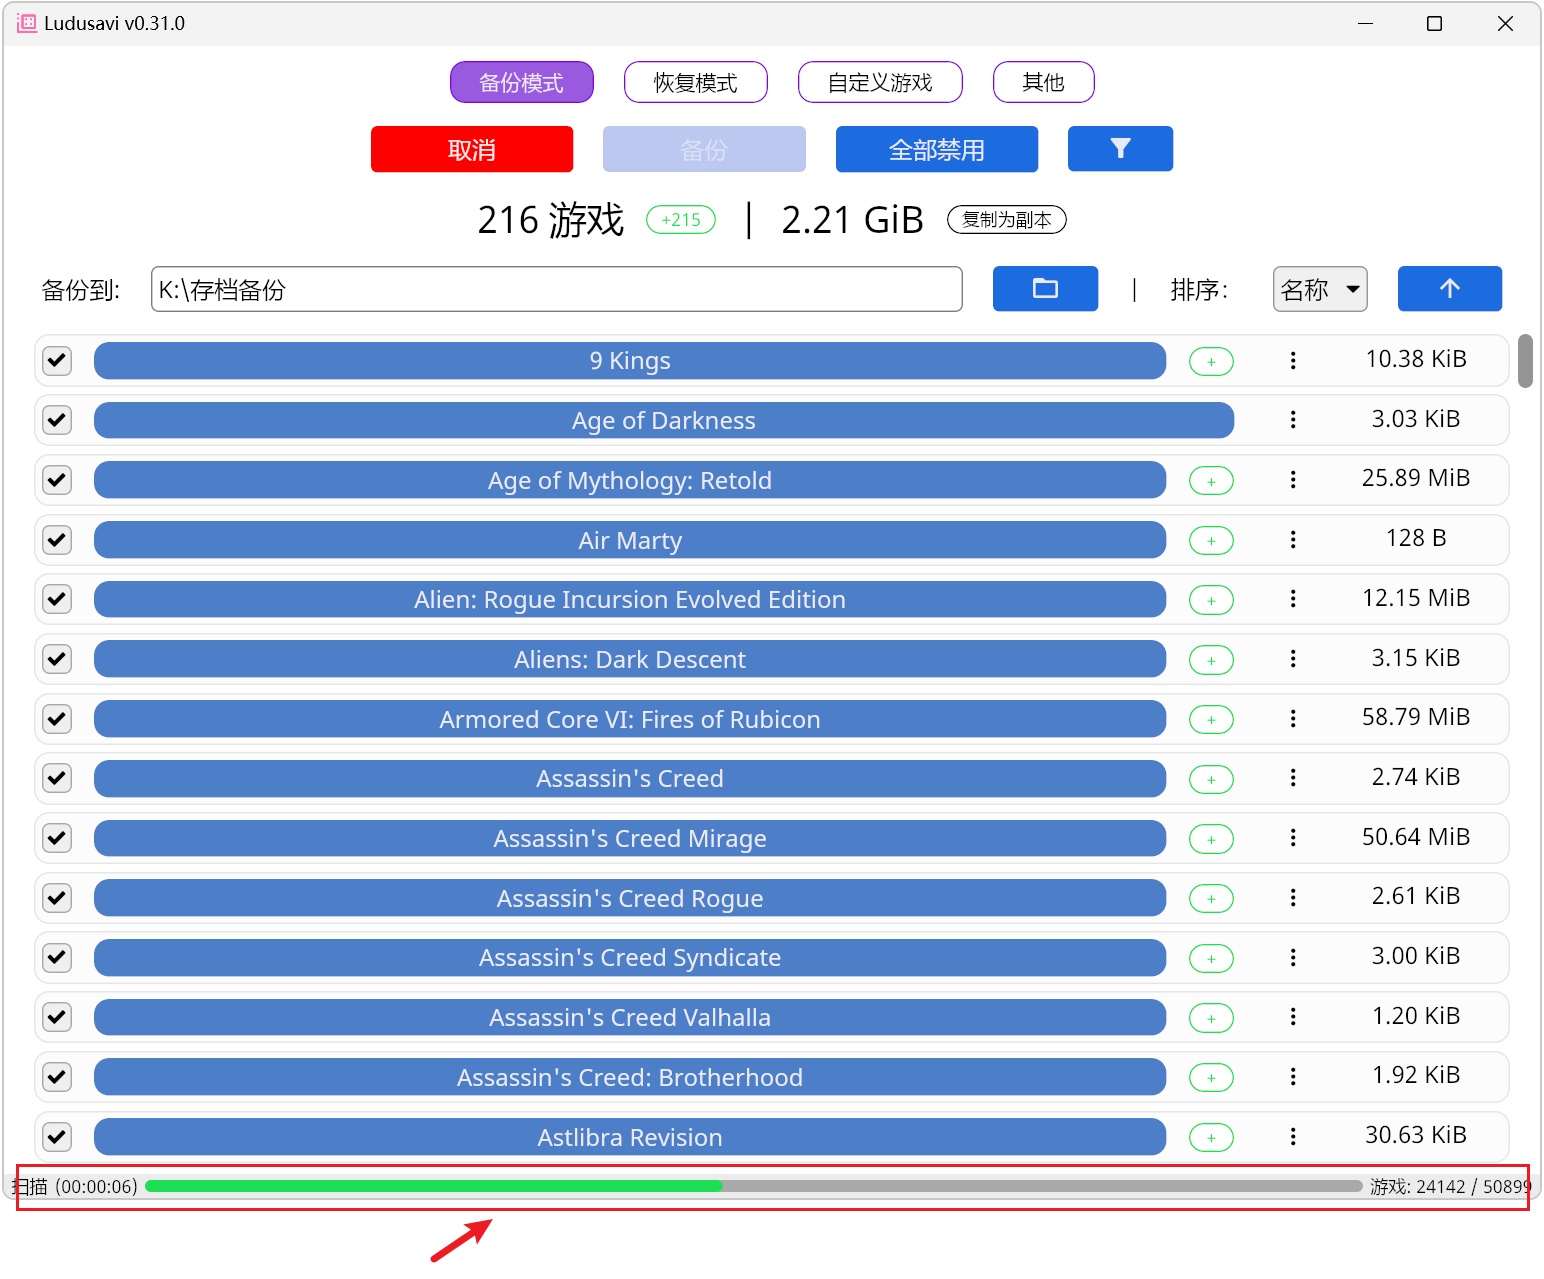Click the 备份 backup button

coord(704,149)
